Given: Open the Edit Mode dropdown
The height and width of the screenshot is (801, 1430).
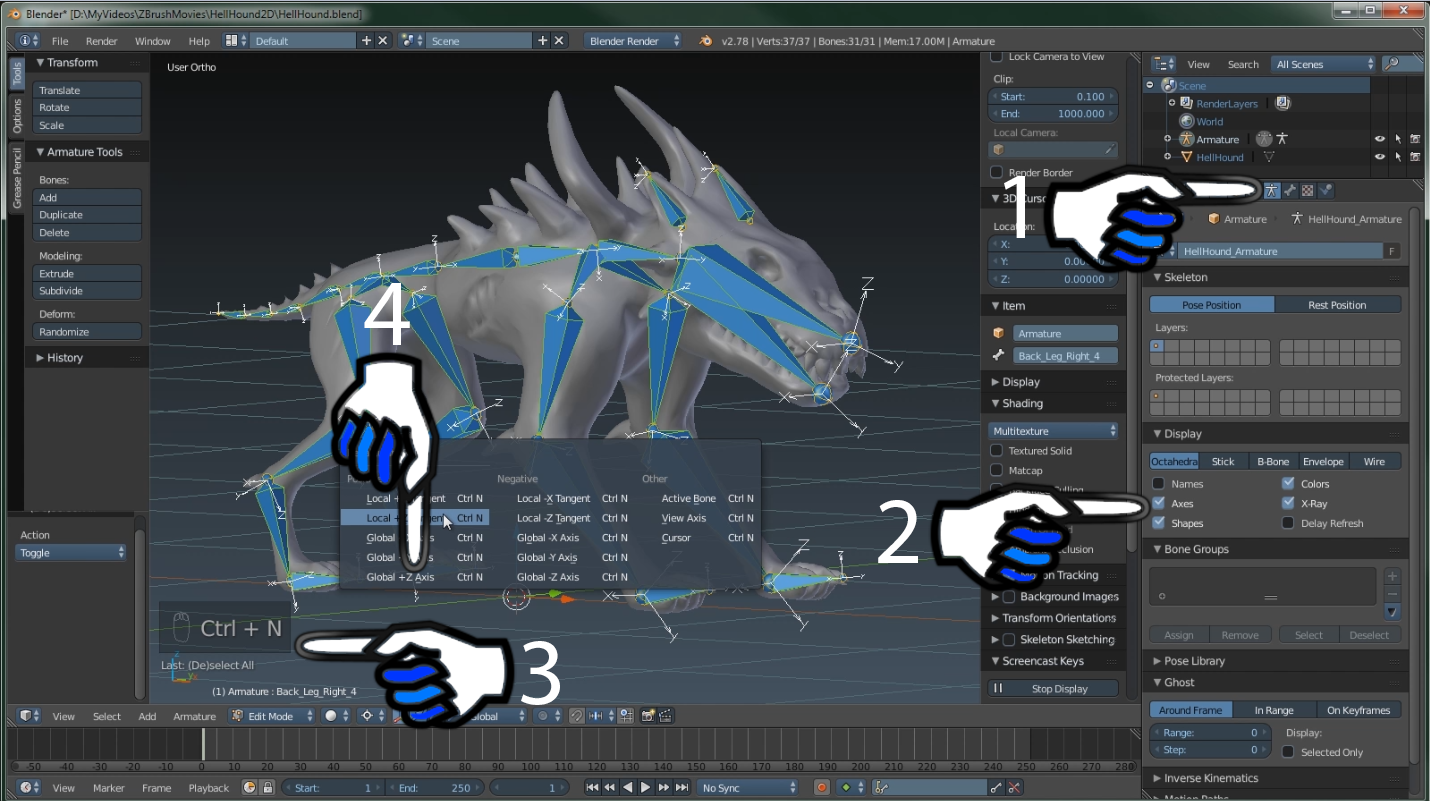Looking at the screenshot, I should coord(271,716).
